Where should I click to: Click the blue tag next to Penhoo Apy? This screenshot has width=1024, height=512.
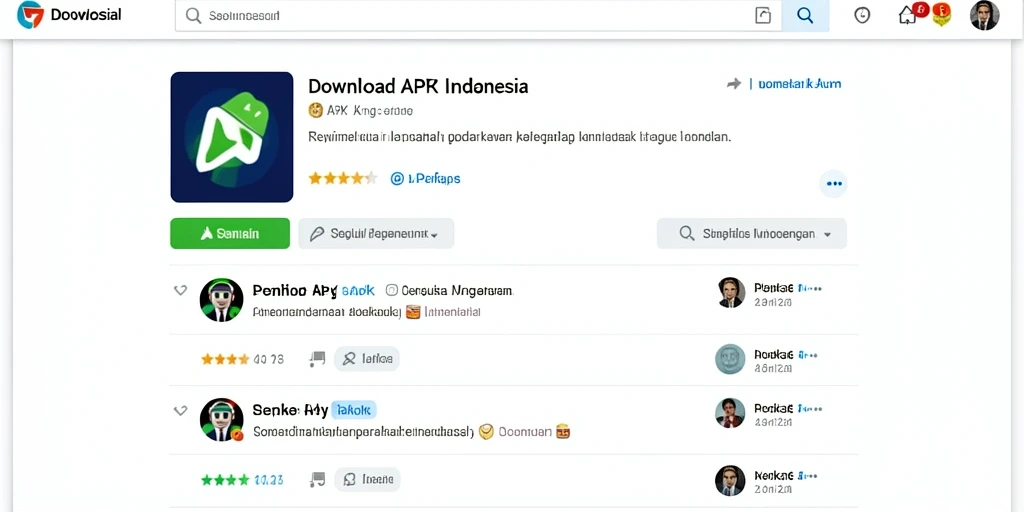(x=358, y=290)
